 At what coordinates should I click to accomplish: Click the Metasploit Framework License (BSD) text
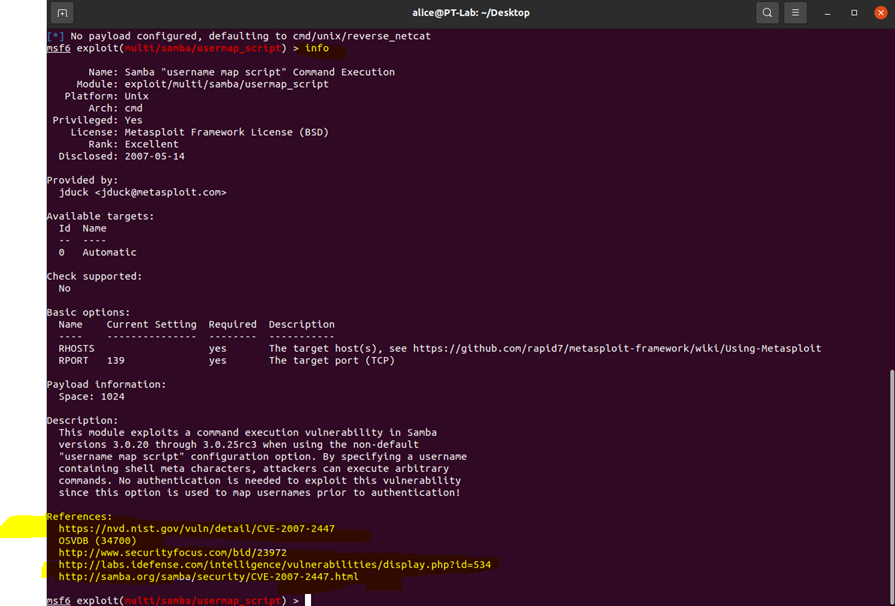coord(227,132)
